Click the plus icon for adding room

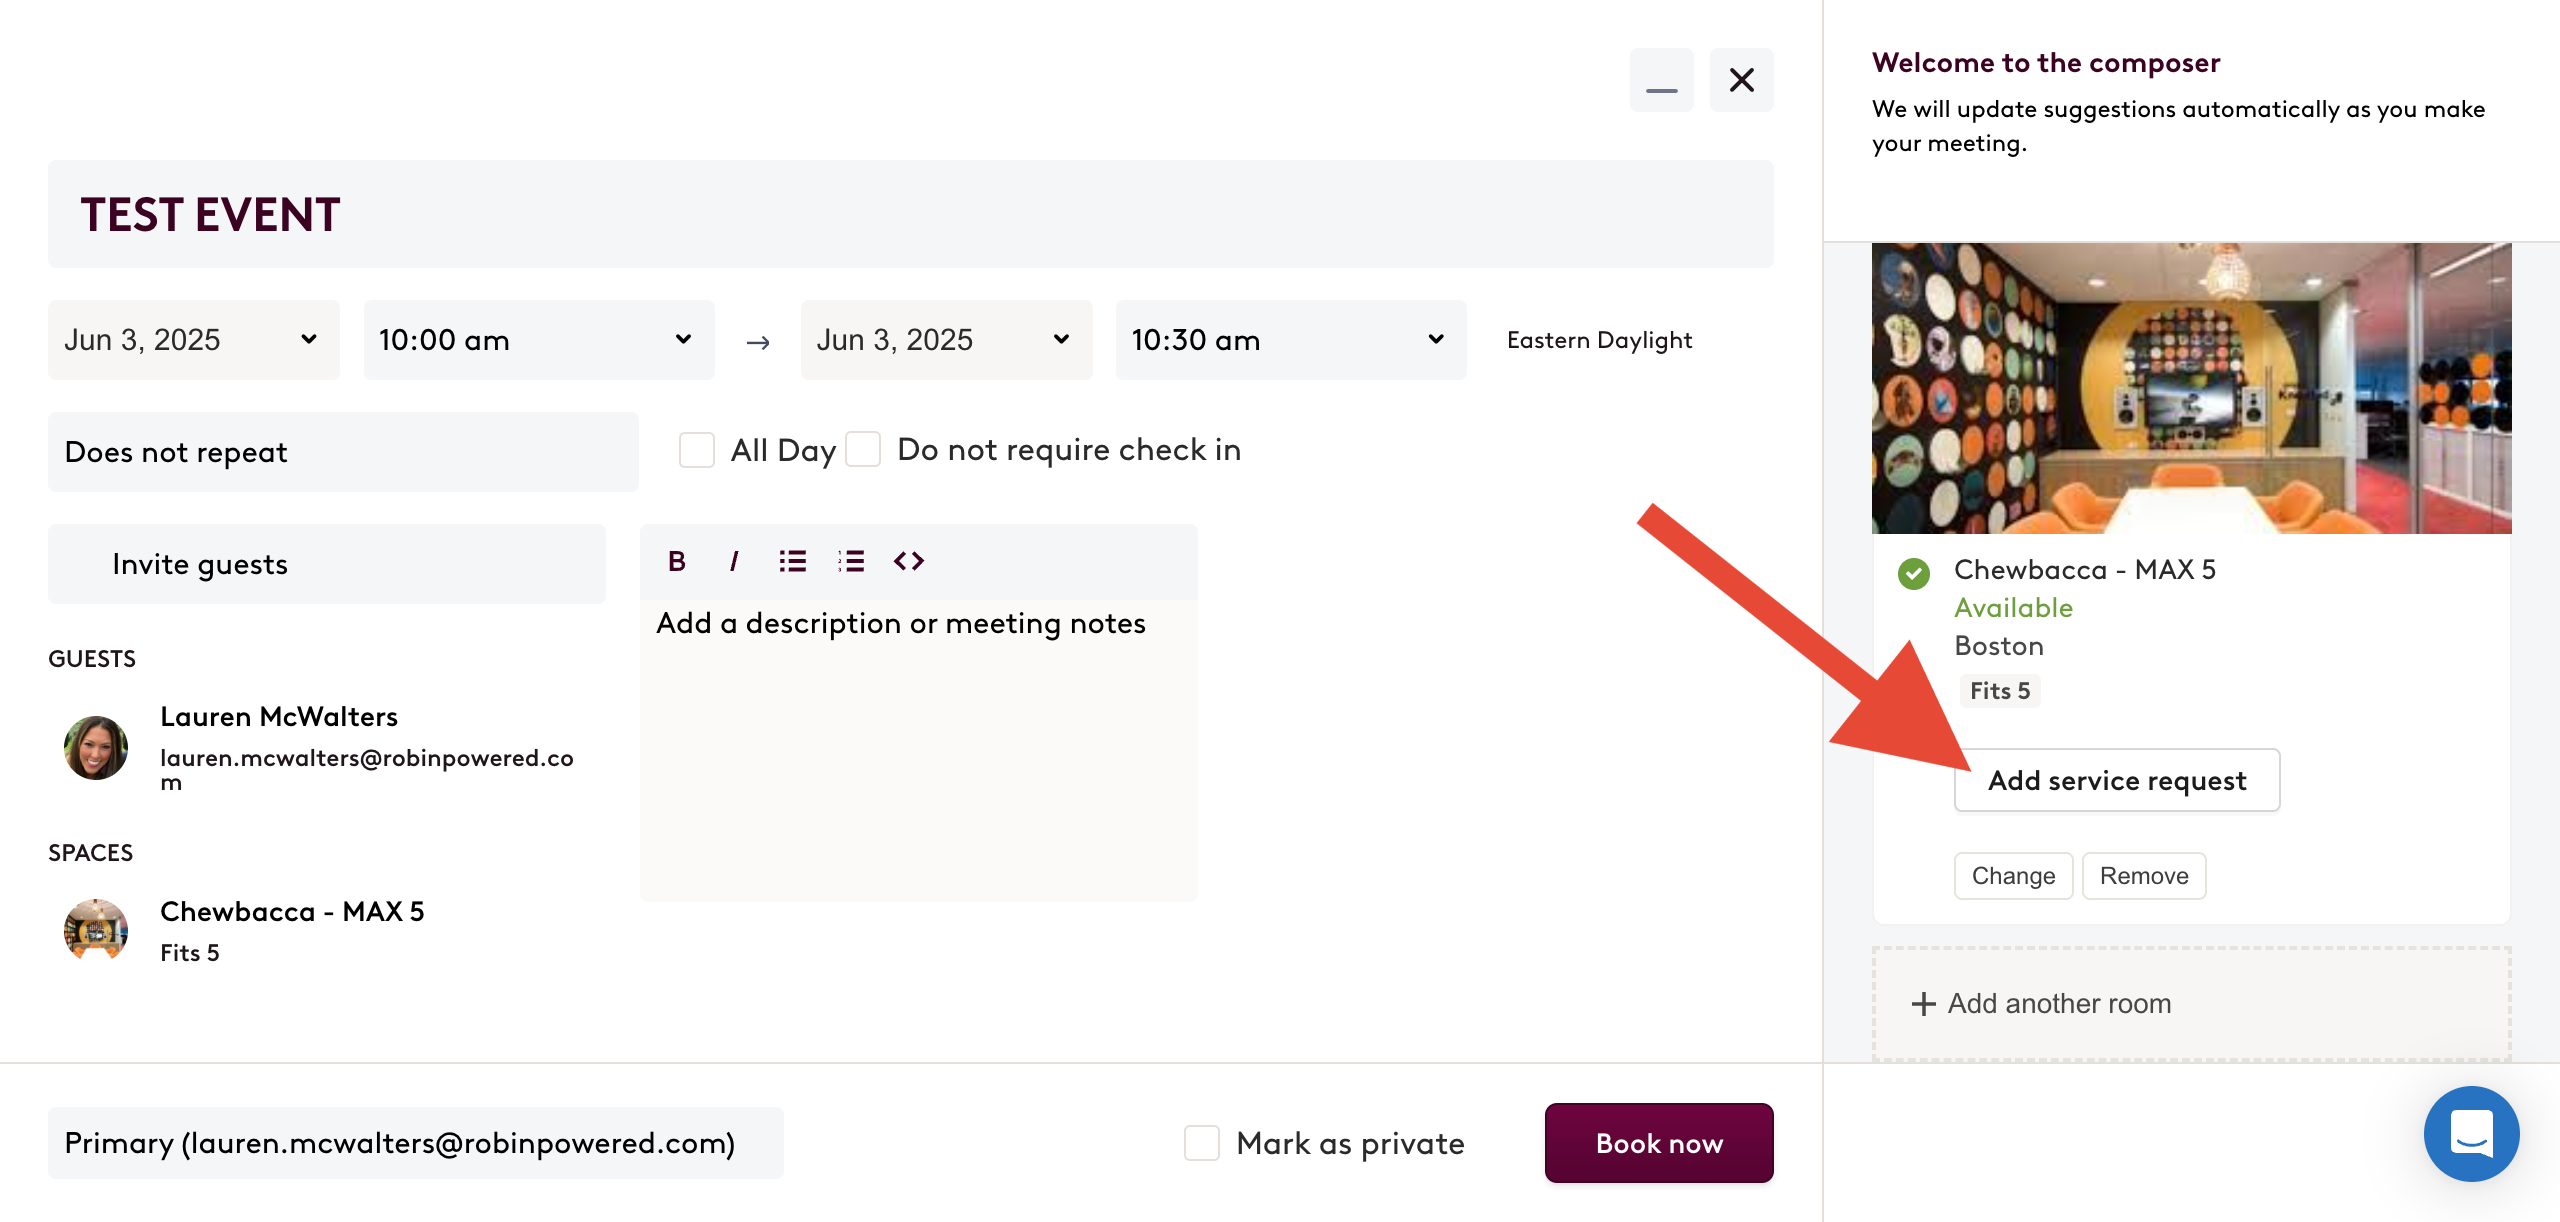1924,1004
